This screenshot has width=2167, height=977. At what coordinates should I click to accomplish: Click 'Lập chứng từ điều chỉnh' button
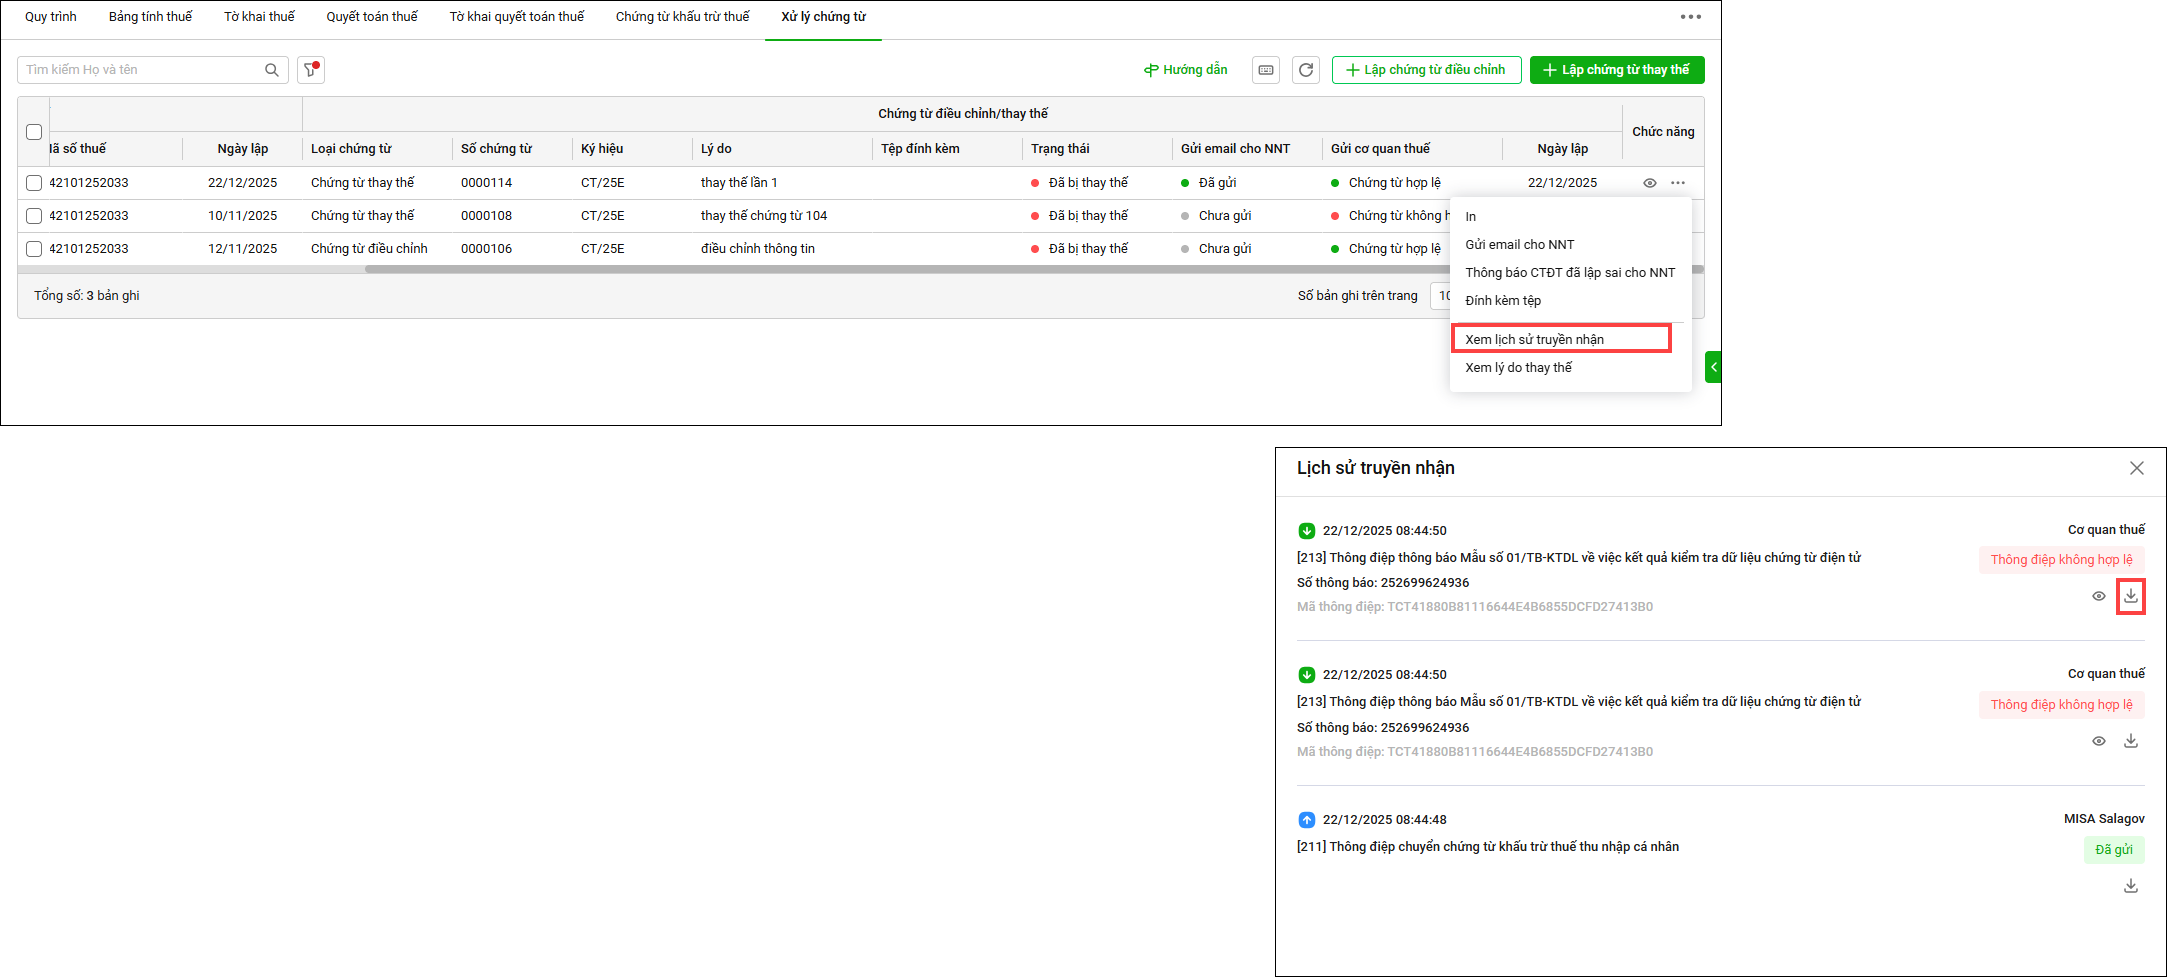coord(1426,70)
